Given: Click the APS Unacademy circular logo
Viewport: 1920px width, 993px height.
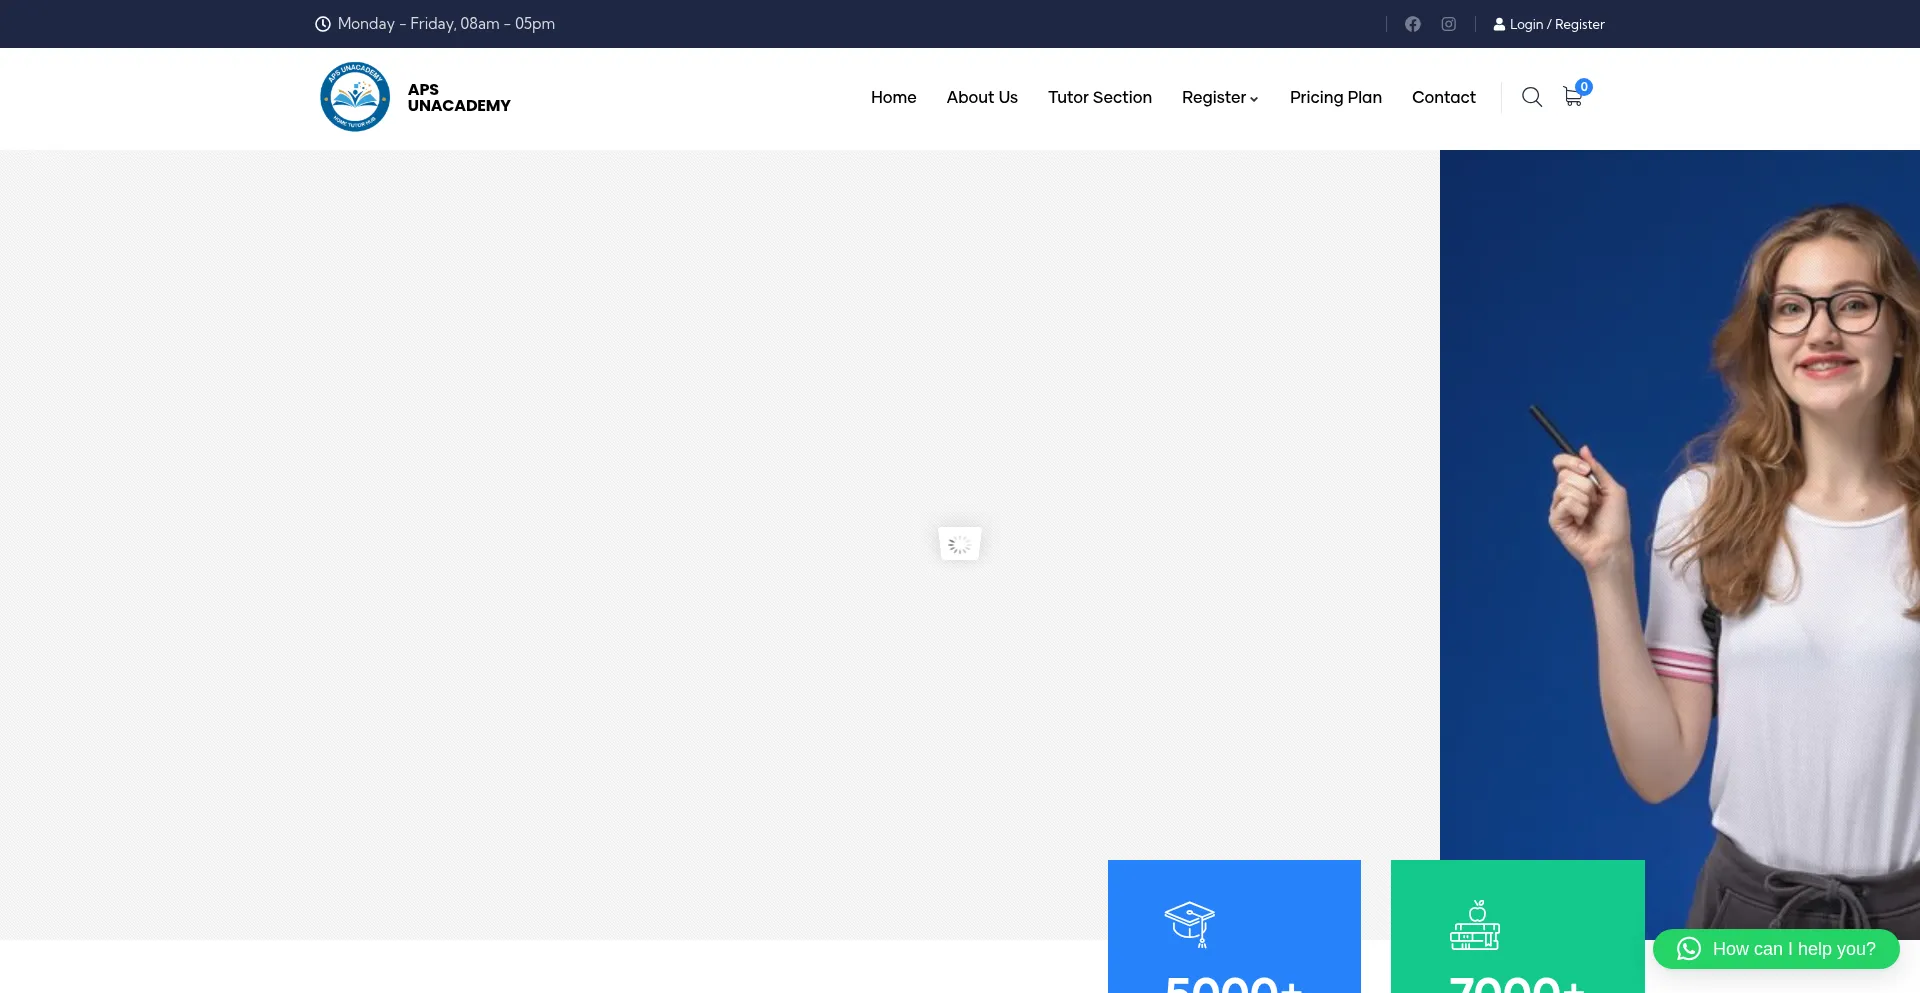Looking at the screenshot, I should click(x=355, y=97).
